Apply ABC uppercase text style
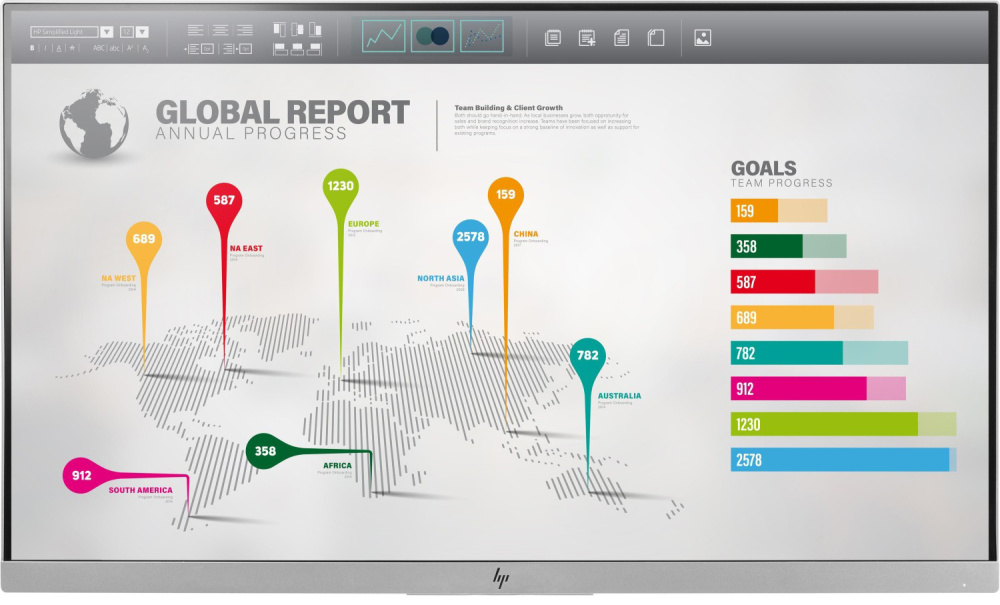This screenshot has height=605, width=1000. click(x=99, y=48)
